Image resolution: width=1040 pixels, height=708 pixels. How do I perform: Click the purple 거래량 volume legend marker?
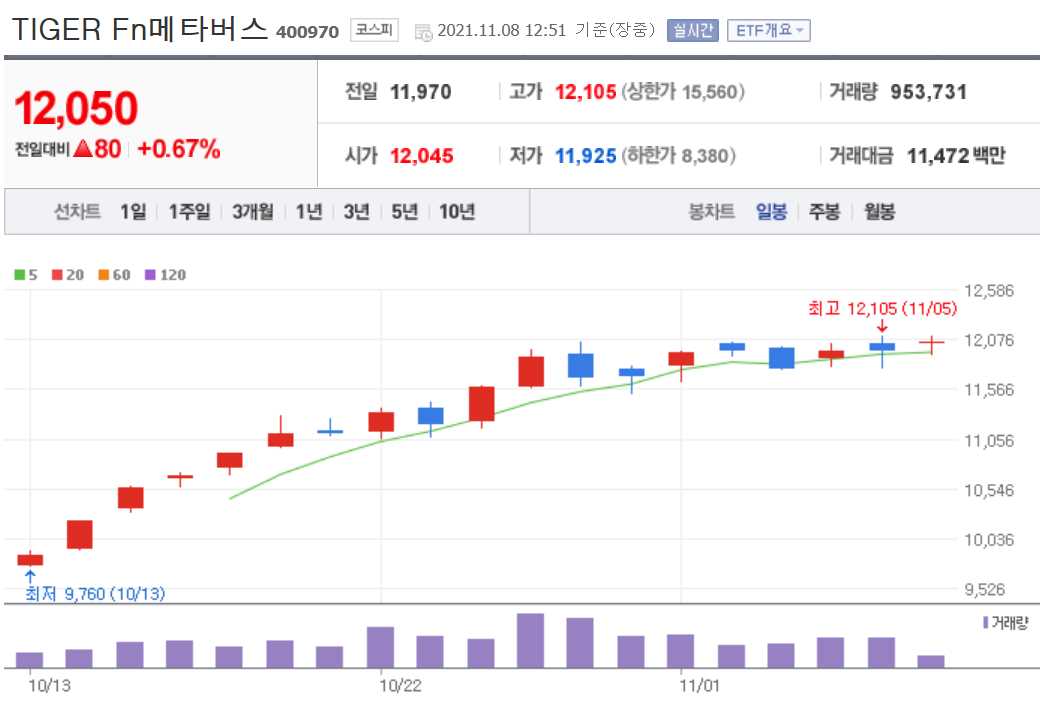[x=986, y=623]
